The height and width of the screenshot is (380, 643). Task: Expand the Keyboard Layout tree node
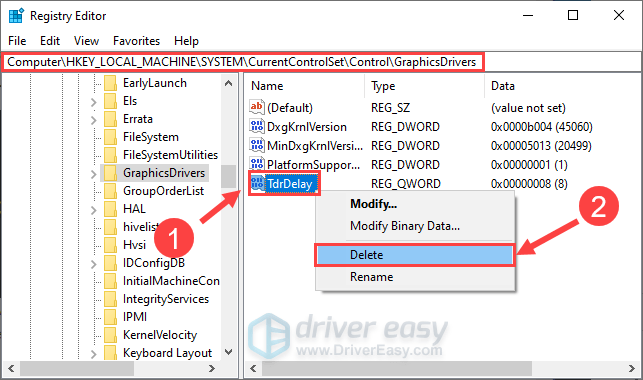93,354
